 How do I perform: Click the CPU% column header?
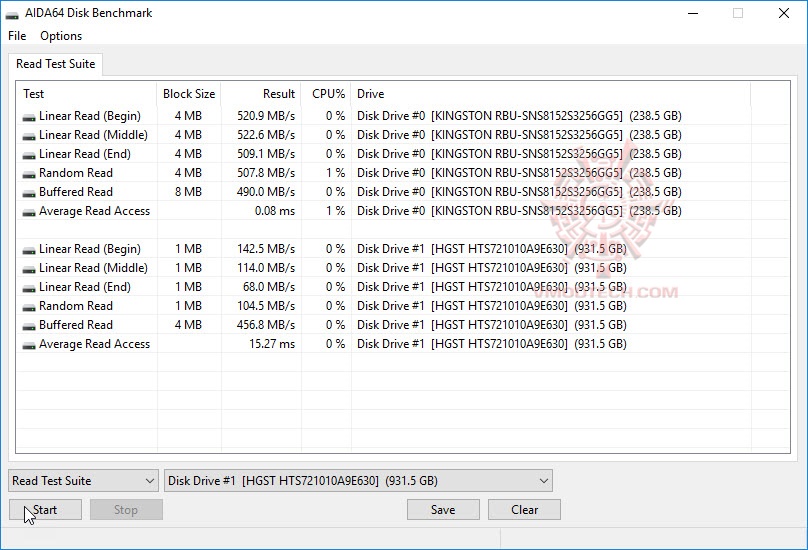point(326,94)
